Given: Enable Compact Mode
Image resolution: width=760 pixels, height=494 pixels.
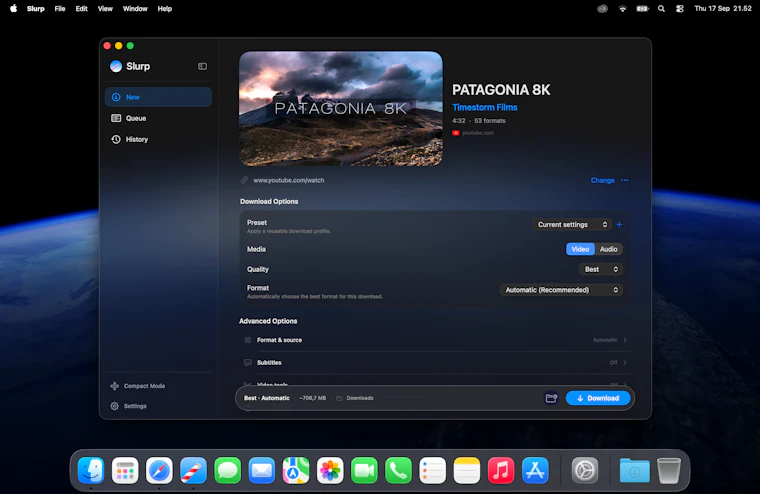Looking at the screenshot, I should pos(138,386).
